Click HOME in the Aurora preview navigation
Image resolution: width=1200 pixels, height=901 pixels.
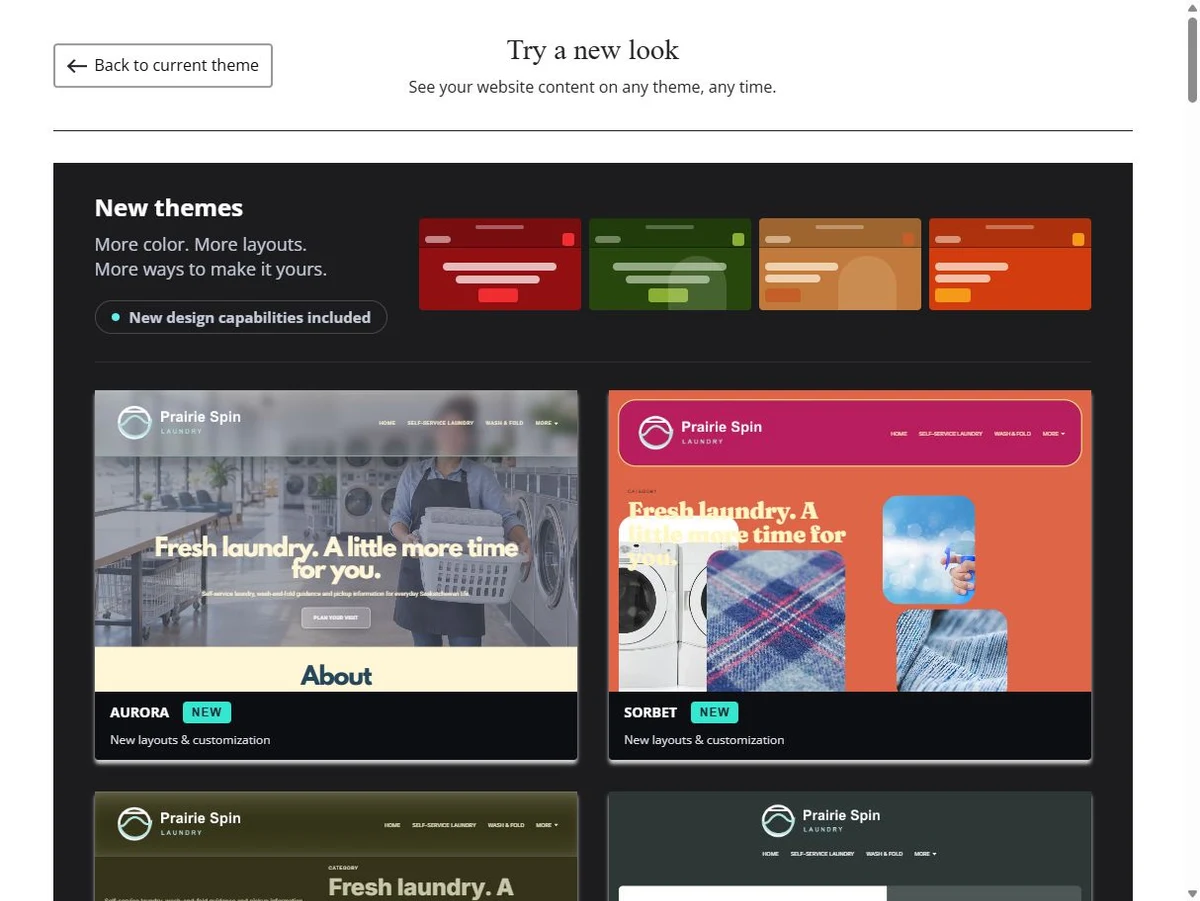387,423
